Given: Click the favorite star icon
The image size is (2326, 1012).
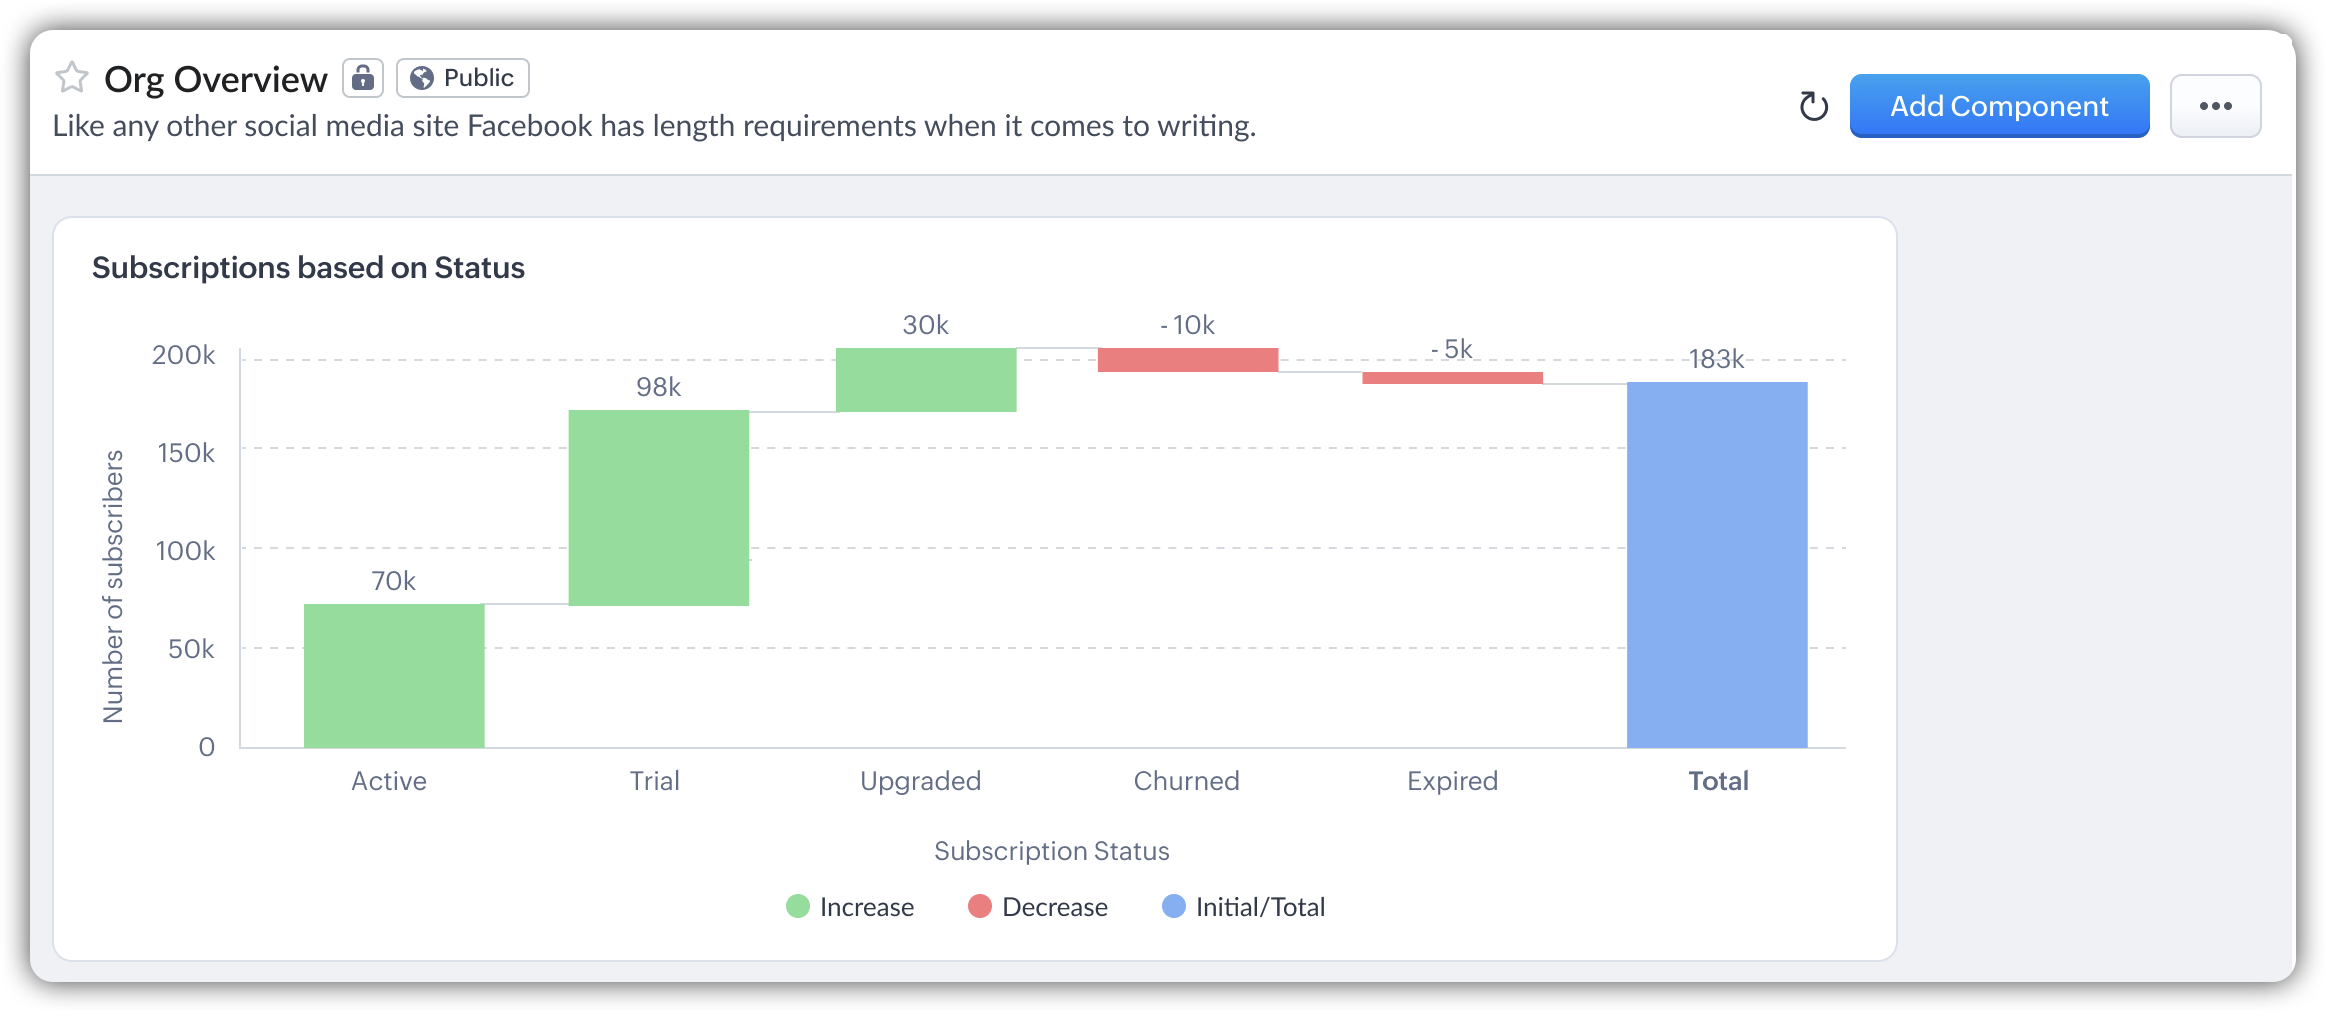Looking at the screenshot, I should [72, 77].
